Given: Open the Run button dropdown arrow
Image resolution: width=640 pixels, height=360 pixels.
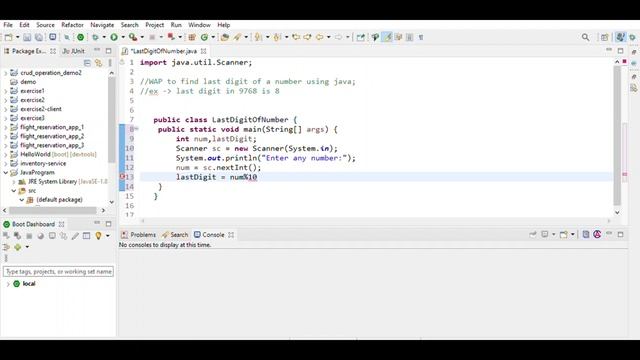Looking at the screenshot, I should [x=123, y=37].
